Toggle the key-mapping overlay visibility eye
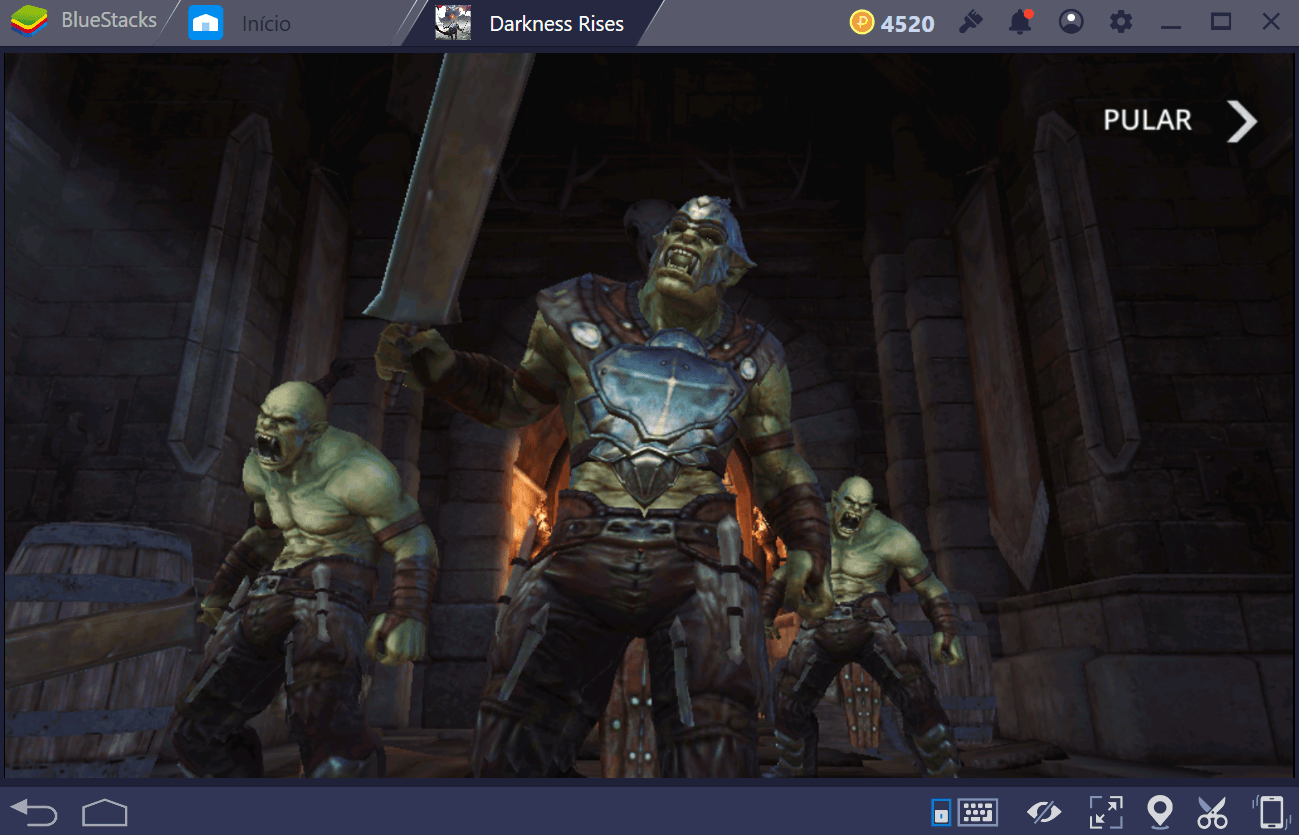The width and height of the screenshot is (1299, 835). point(1044,812)
